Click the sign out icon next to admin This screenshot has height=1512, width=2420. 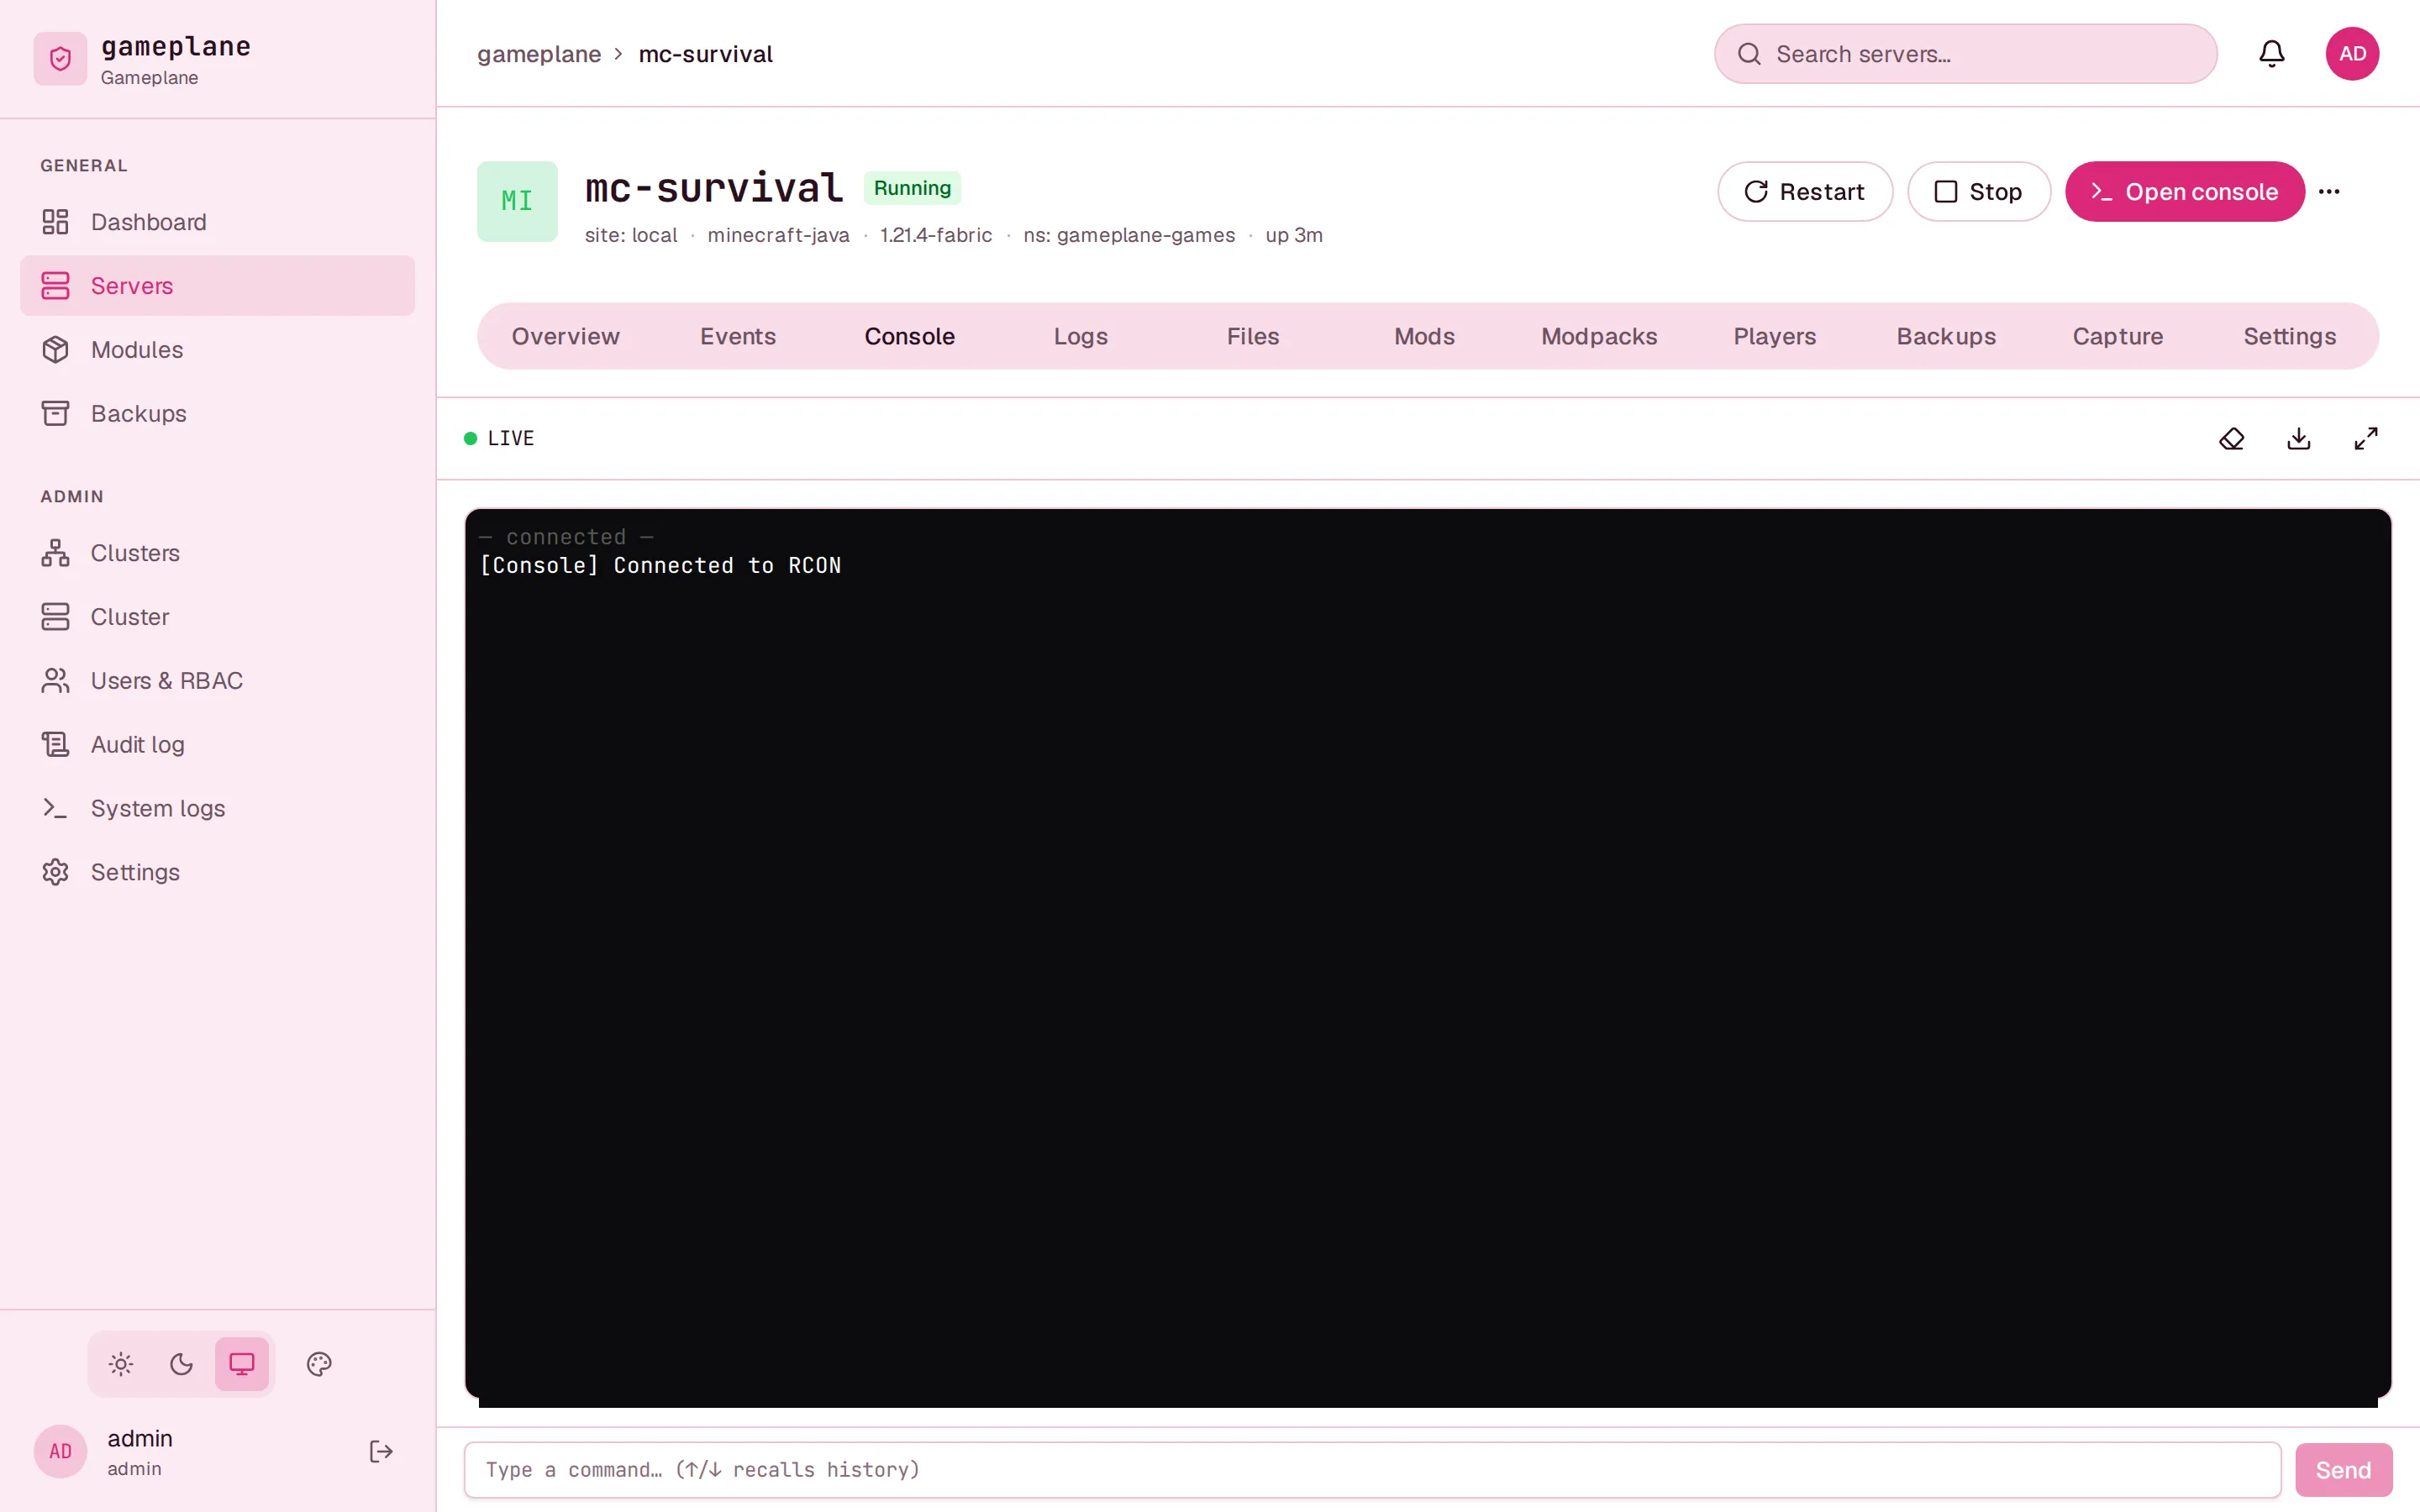[x=381, y=1451]
